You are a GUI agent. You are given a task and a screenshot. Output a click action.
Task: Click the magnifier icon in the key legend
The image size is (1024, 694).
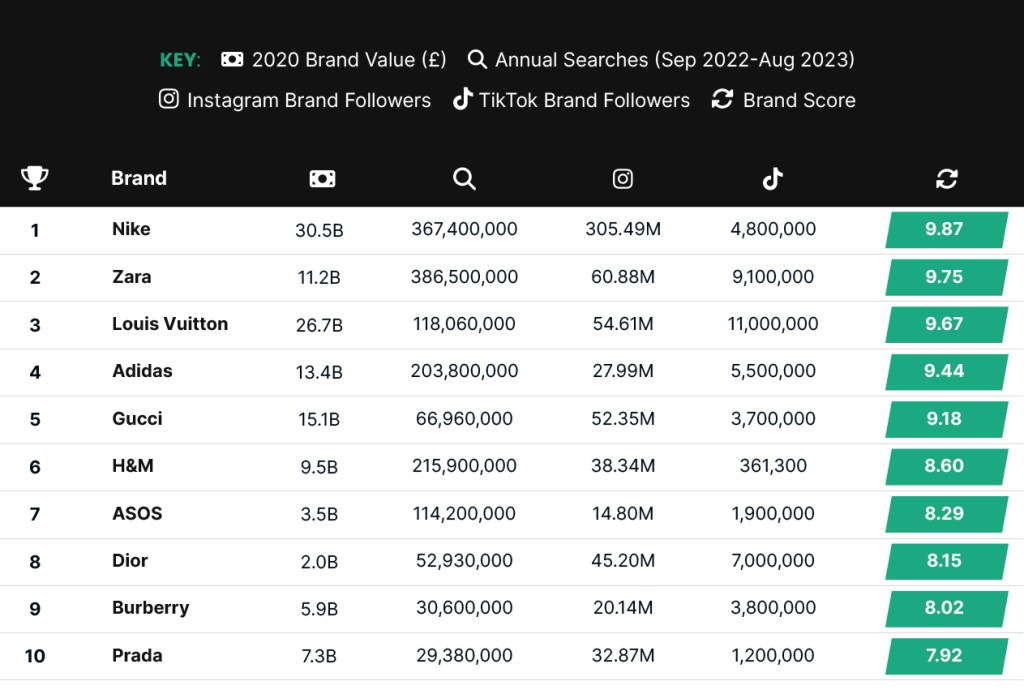pyautogui.click(x=477, y=59)
